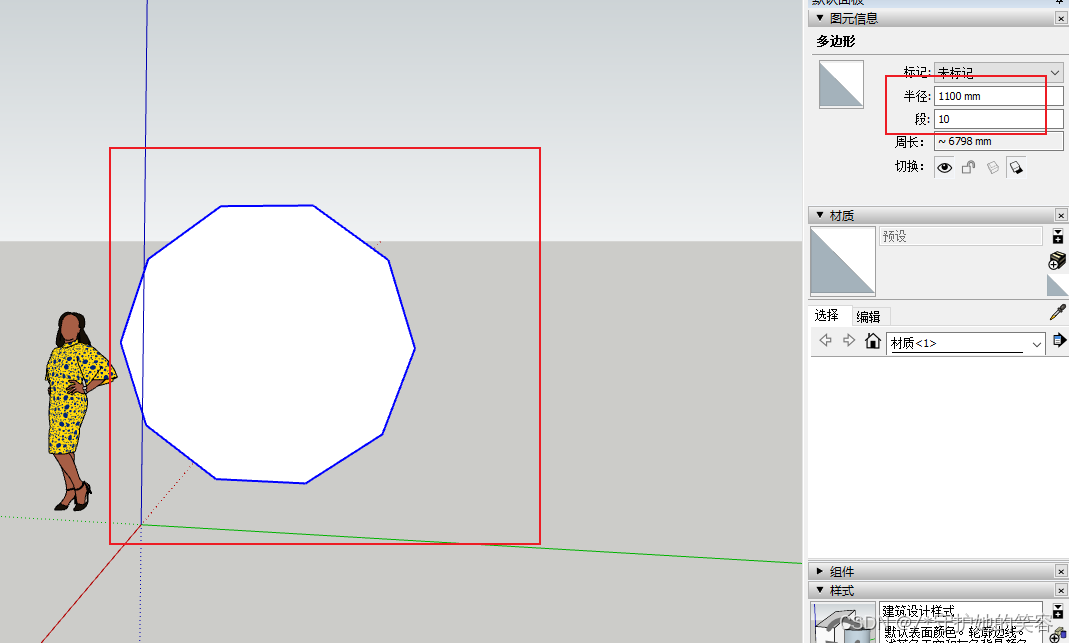Close the 材质 panel
Screen dimensions: 1069x643
click(1061, 215)
